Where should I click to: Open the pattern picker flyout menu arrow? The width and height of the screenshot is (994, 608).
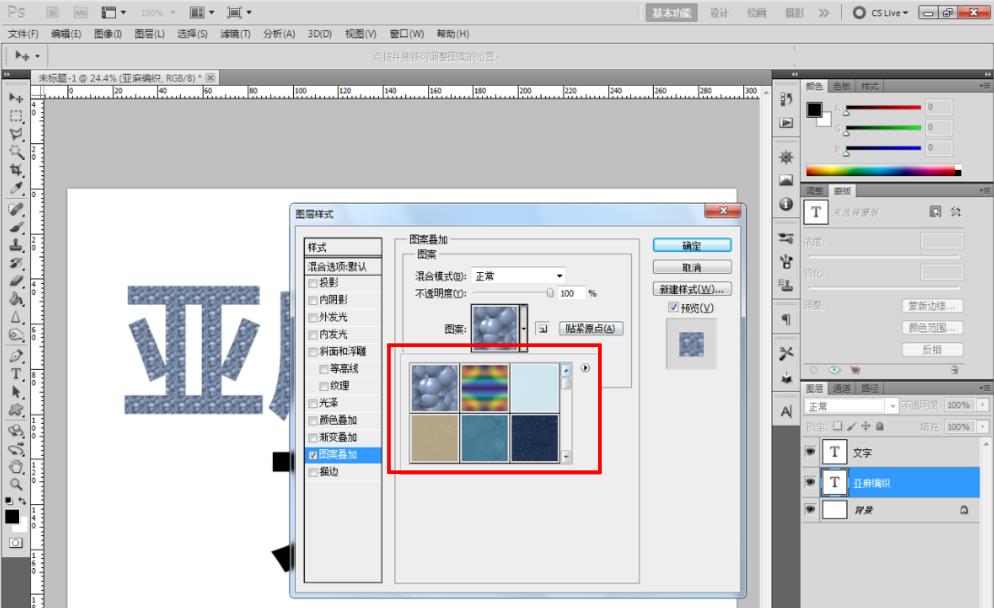[585, 369]
